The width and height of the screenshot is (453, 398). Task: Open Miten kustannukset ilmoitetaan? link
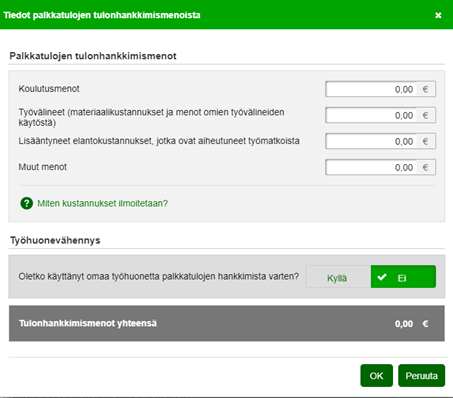(102, 203)
